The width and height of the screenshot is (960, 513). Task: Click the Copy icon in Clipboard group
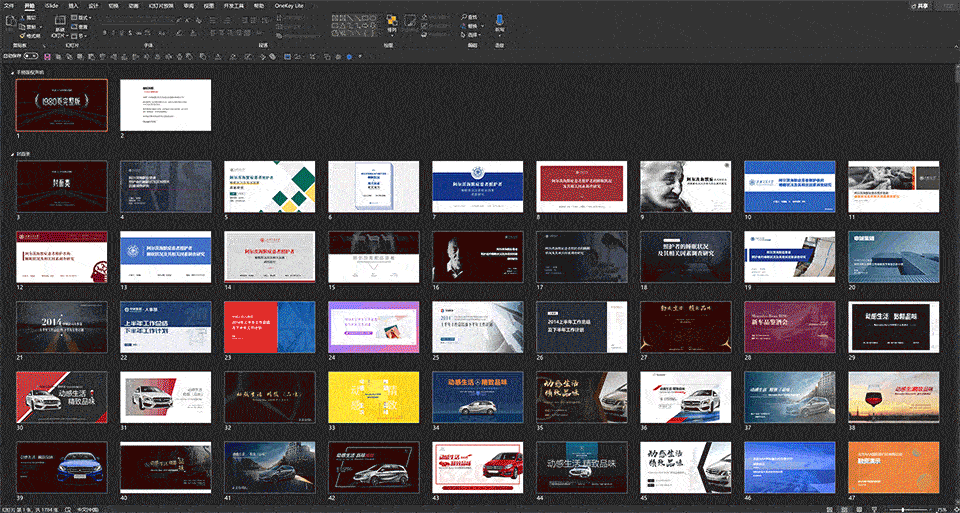click(22, 27)
